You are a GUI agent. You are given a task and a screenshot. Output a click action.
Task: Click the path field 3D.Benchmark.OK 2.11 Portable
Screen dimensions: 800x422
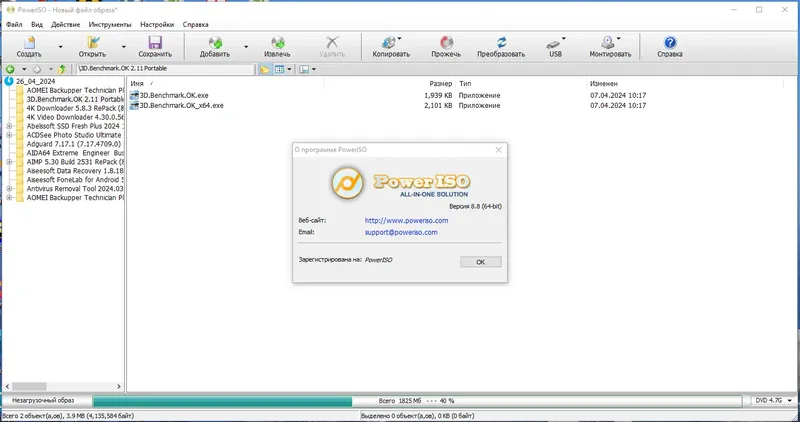point(166,69)
